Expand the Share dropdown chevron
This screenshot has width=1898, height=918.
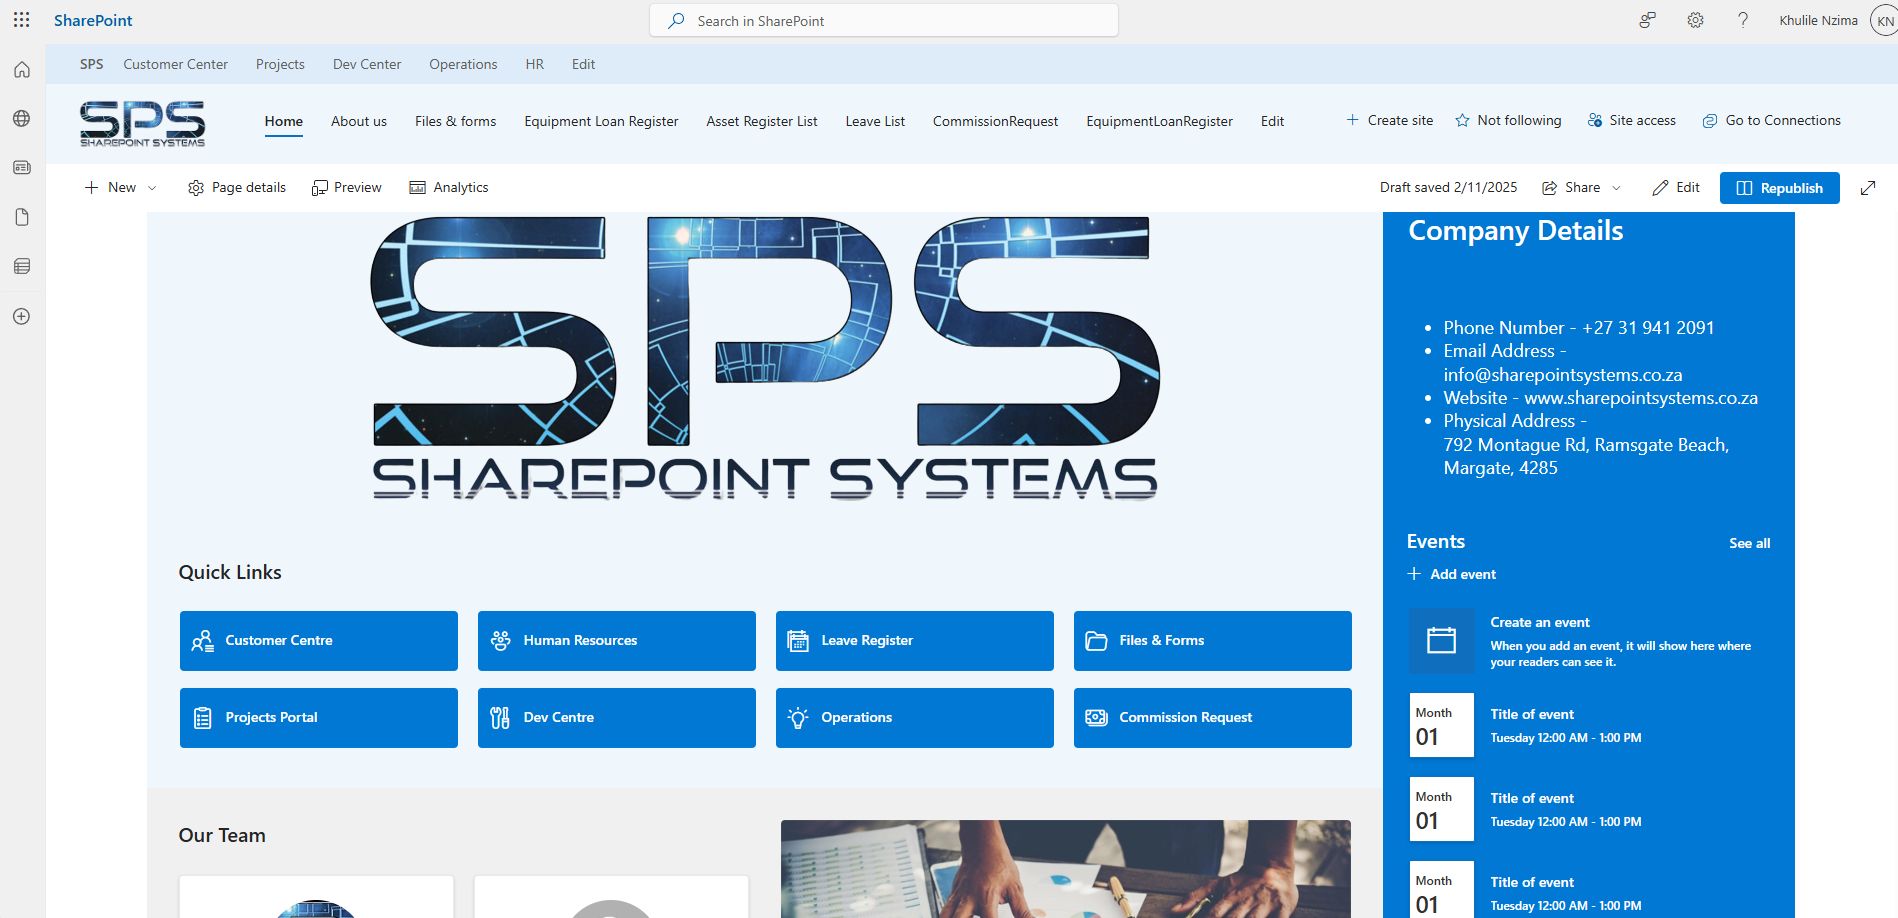click(x=1616, y=188)
